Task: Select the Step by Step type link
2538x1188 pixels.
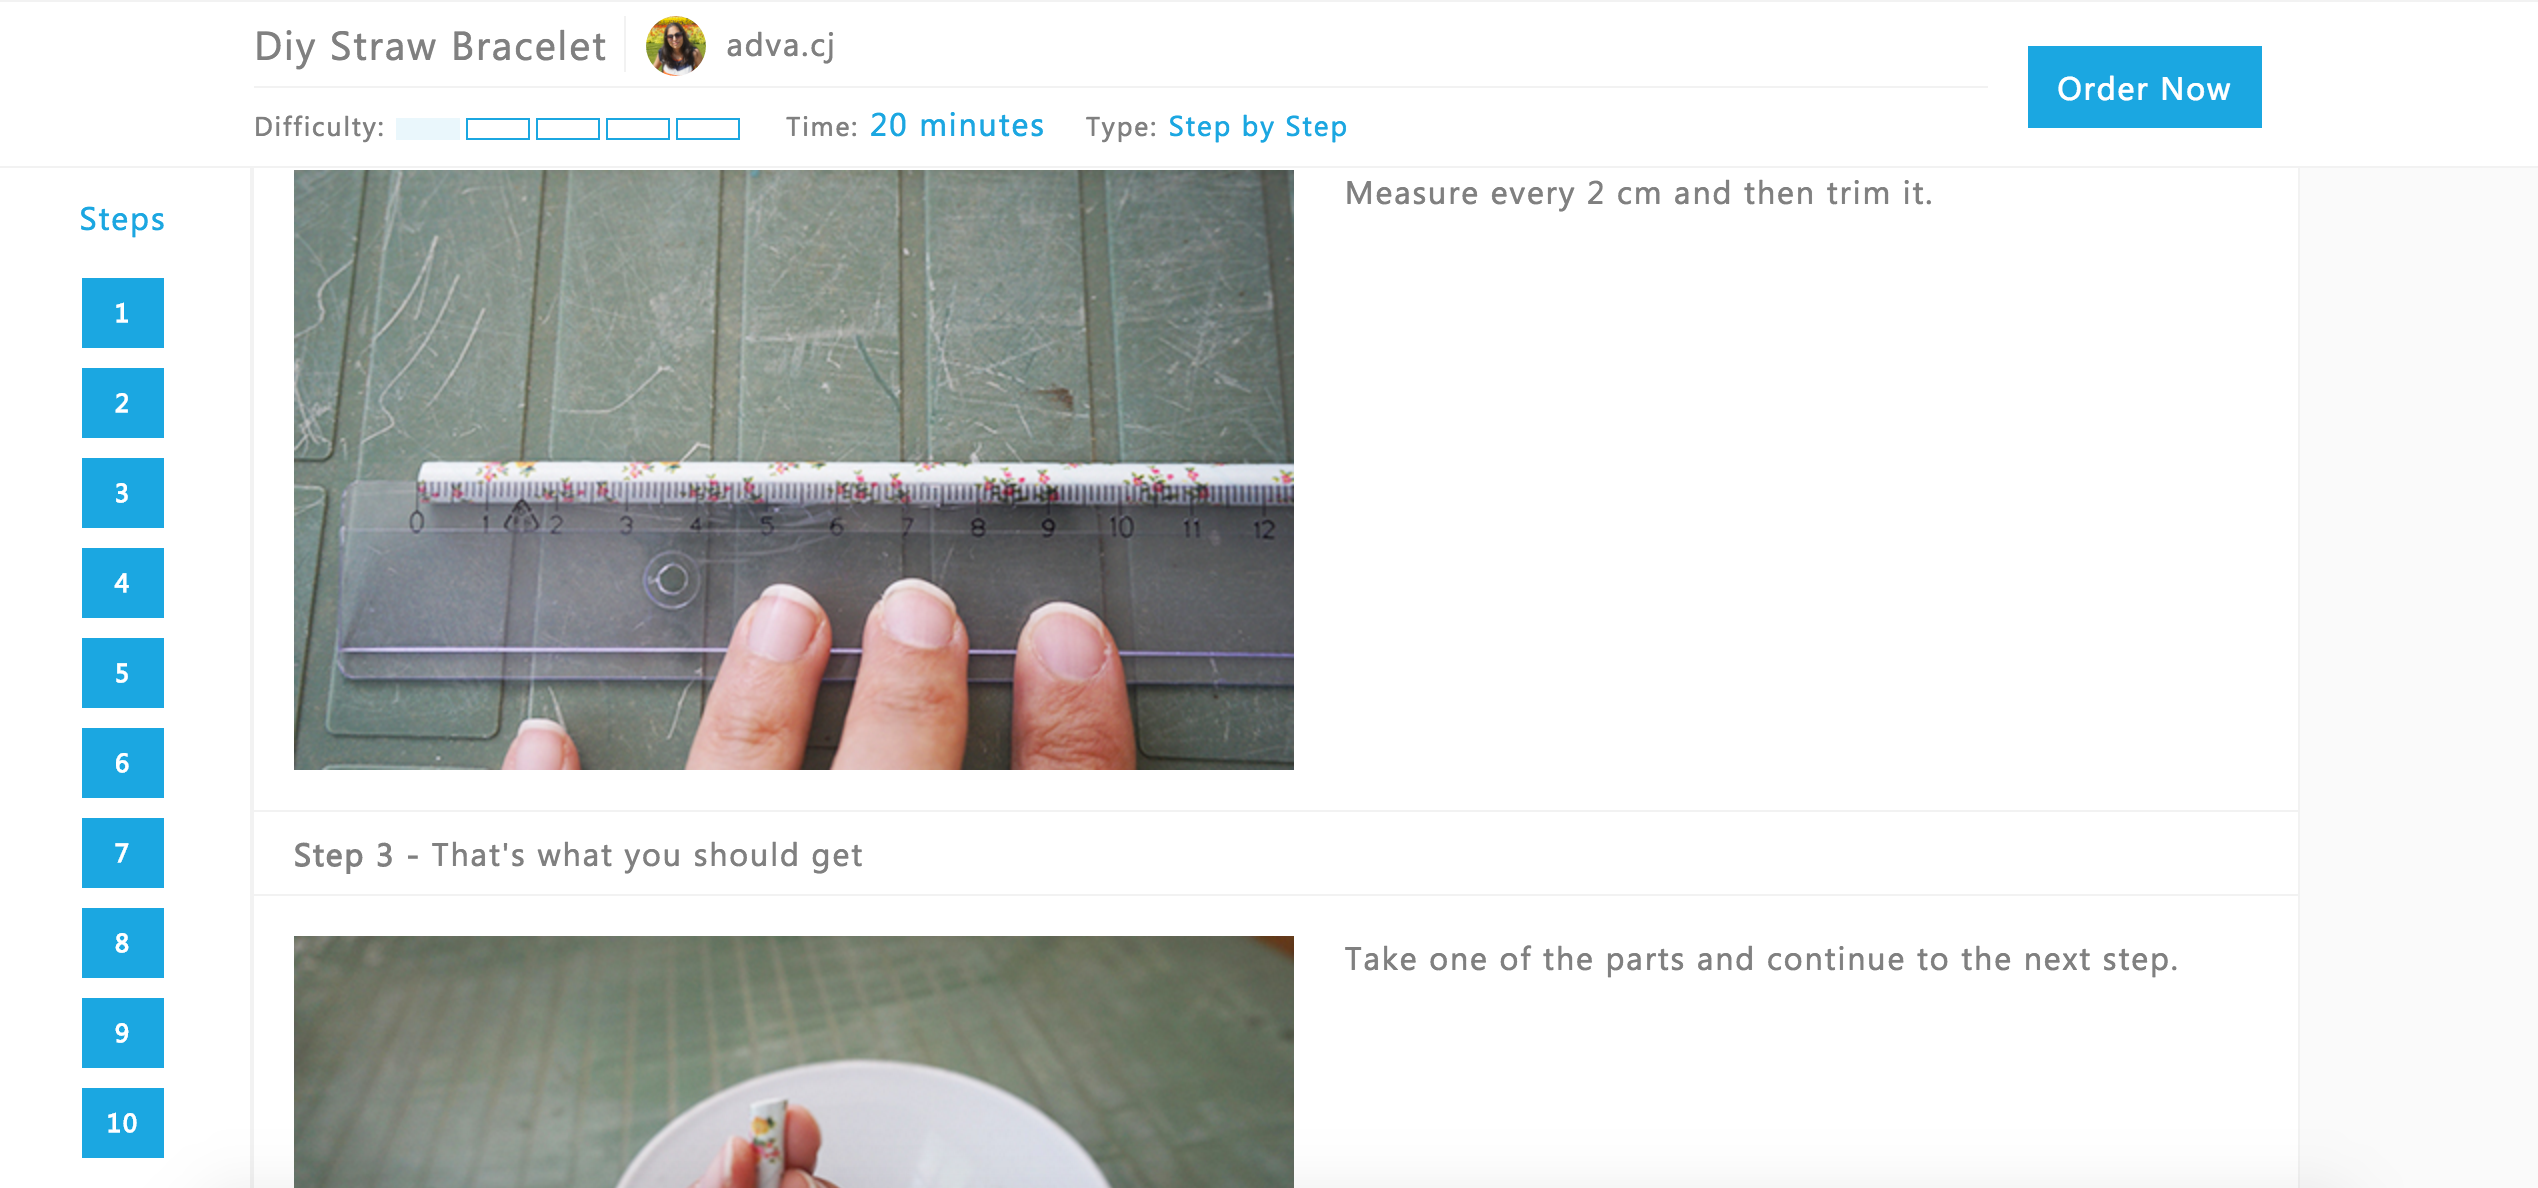Action: [1258, 127]
